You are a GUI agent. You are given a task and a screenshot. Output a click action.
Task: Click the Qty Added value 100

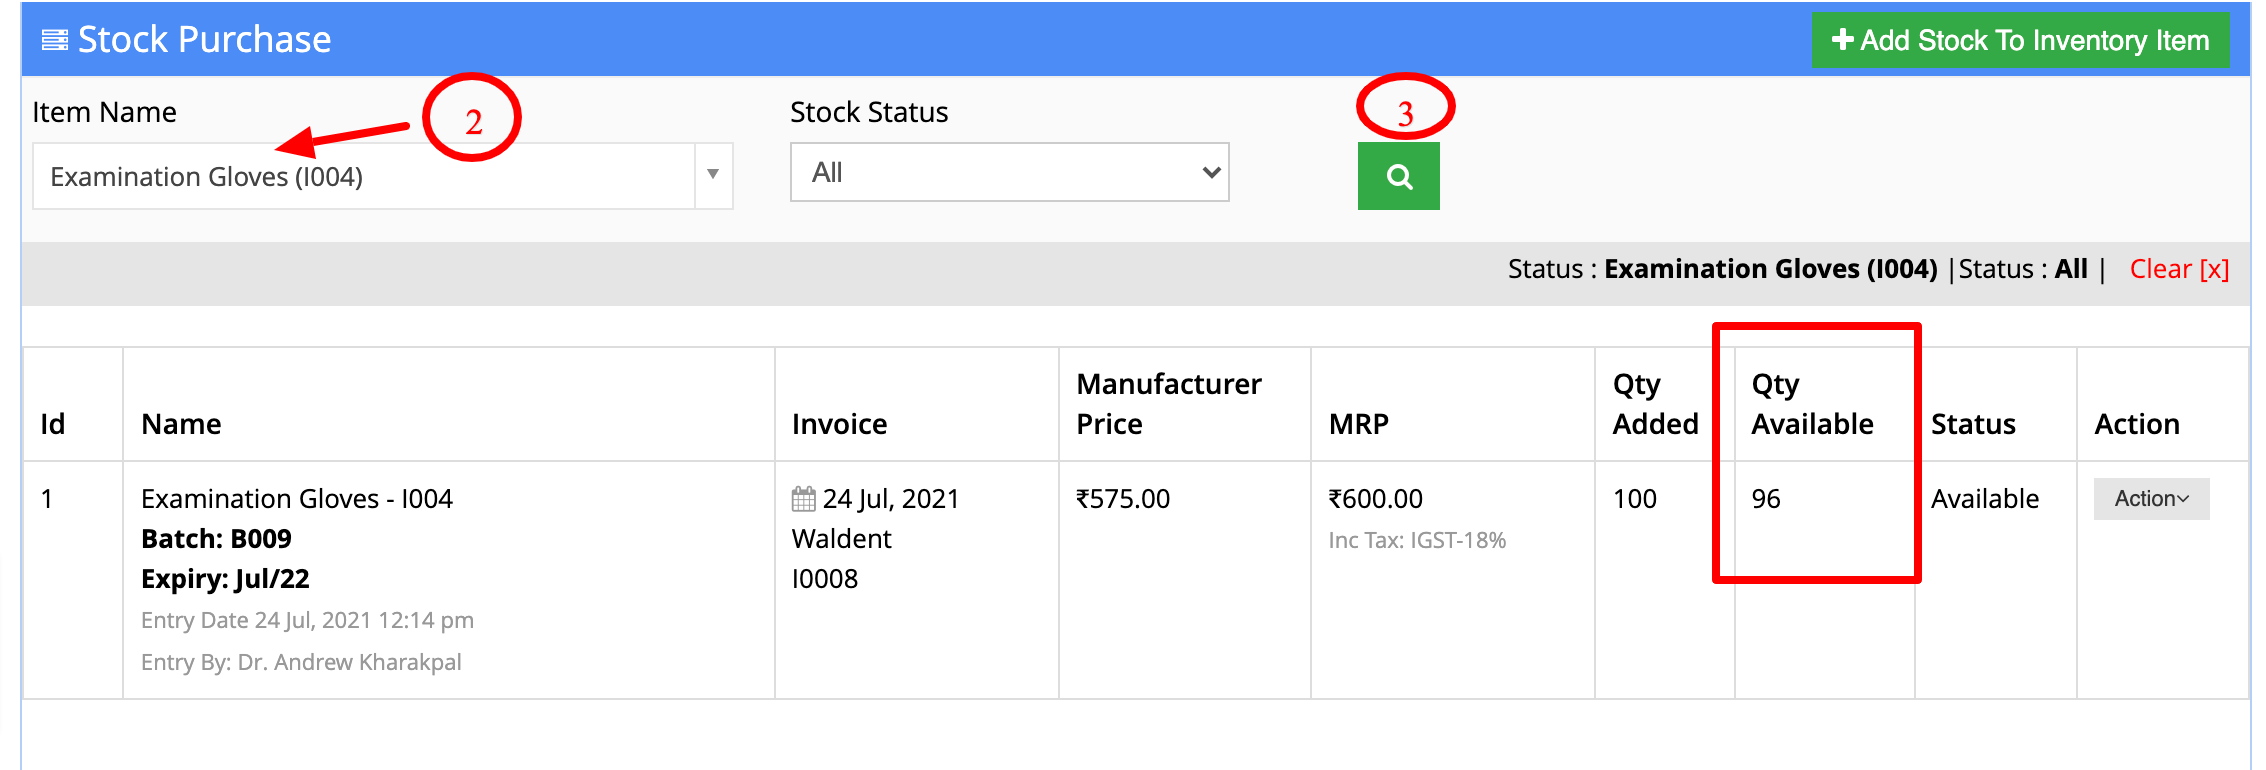coord(1634,498)
